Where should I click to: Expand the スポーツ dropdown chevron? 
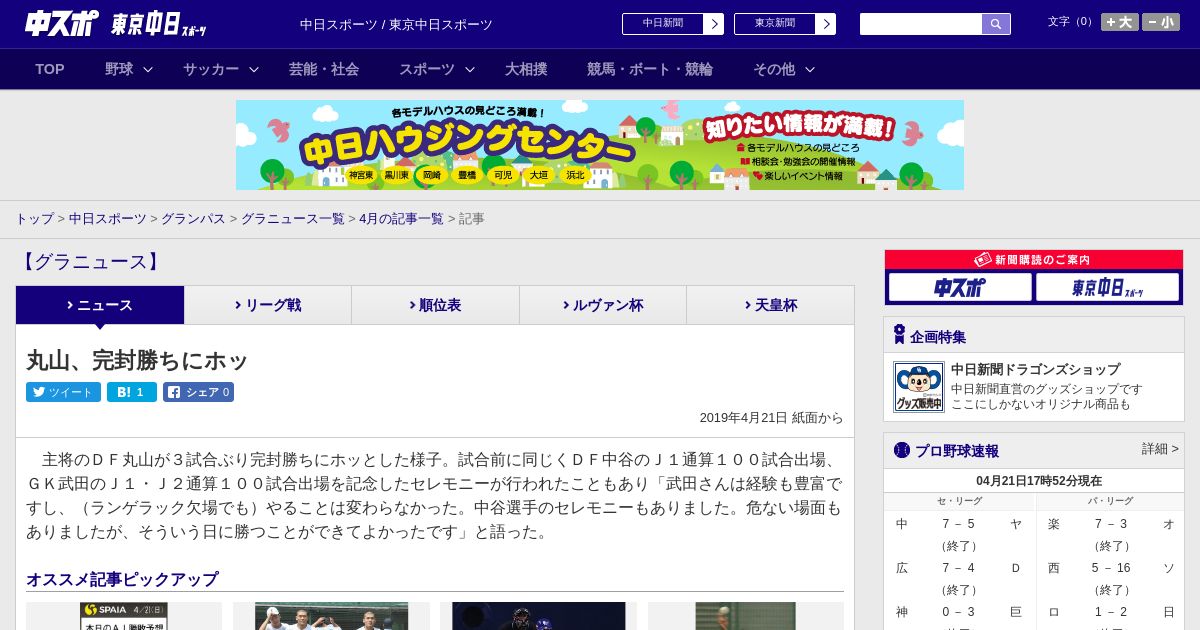click(x=470, y=69)
